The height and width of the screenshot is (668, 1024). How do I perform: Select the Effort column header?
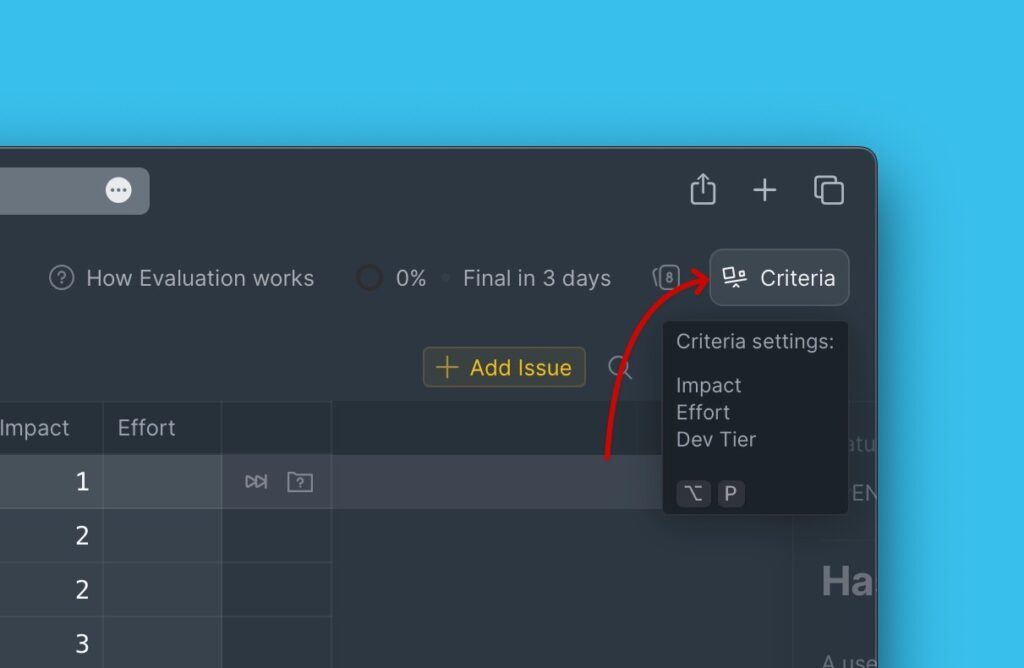pos(147,428)
